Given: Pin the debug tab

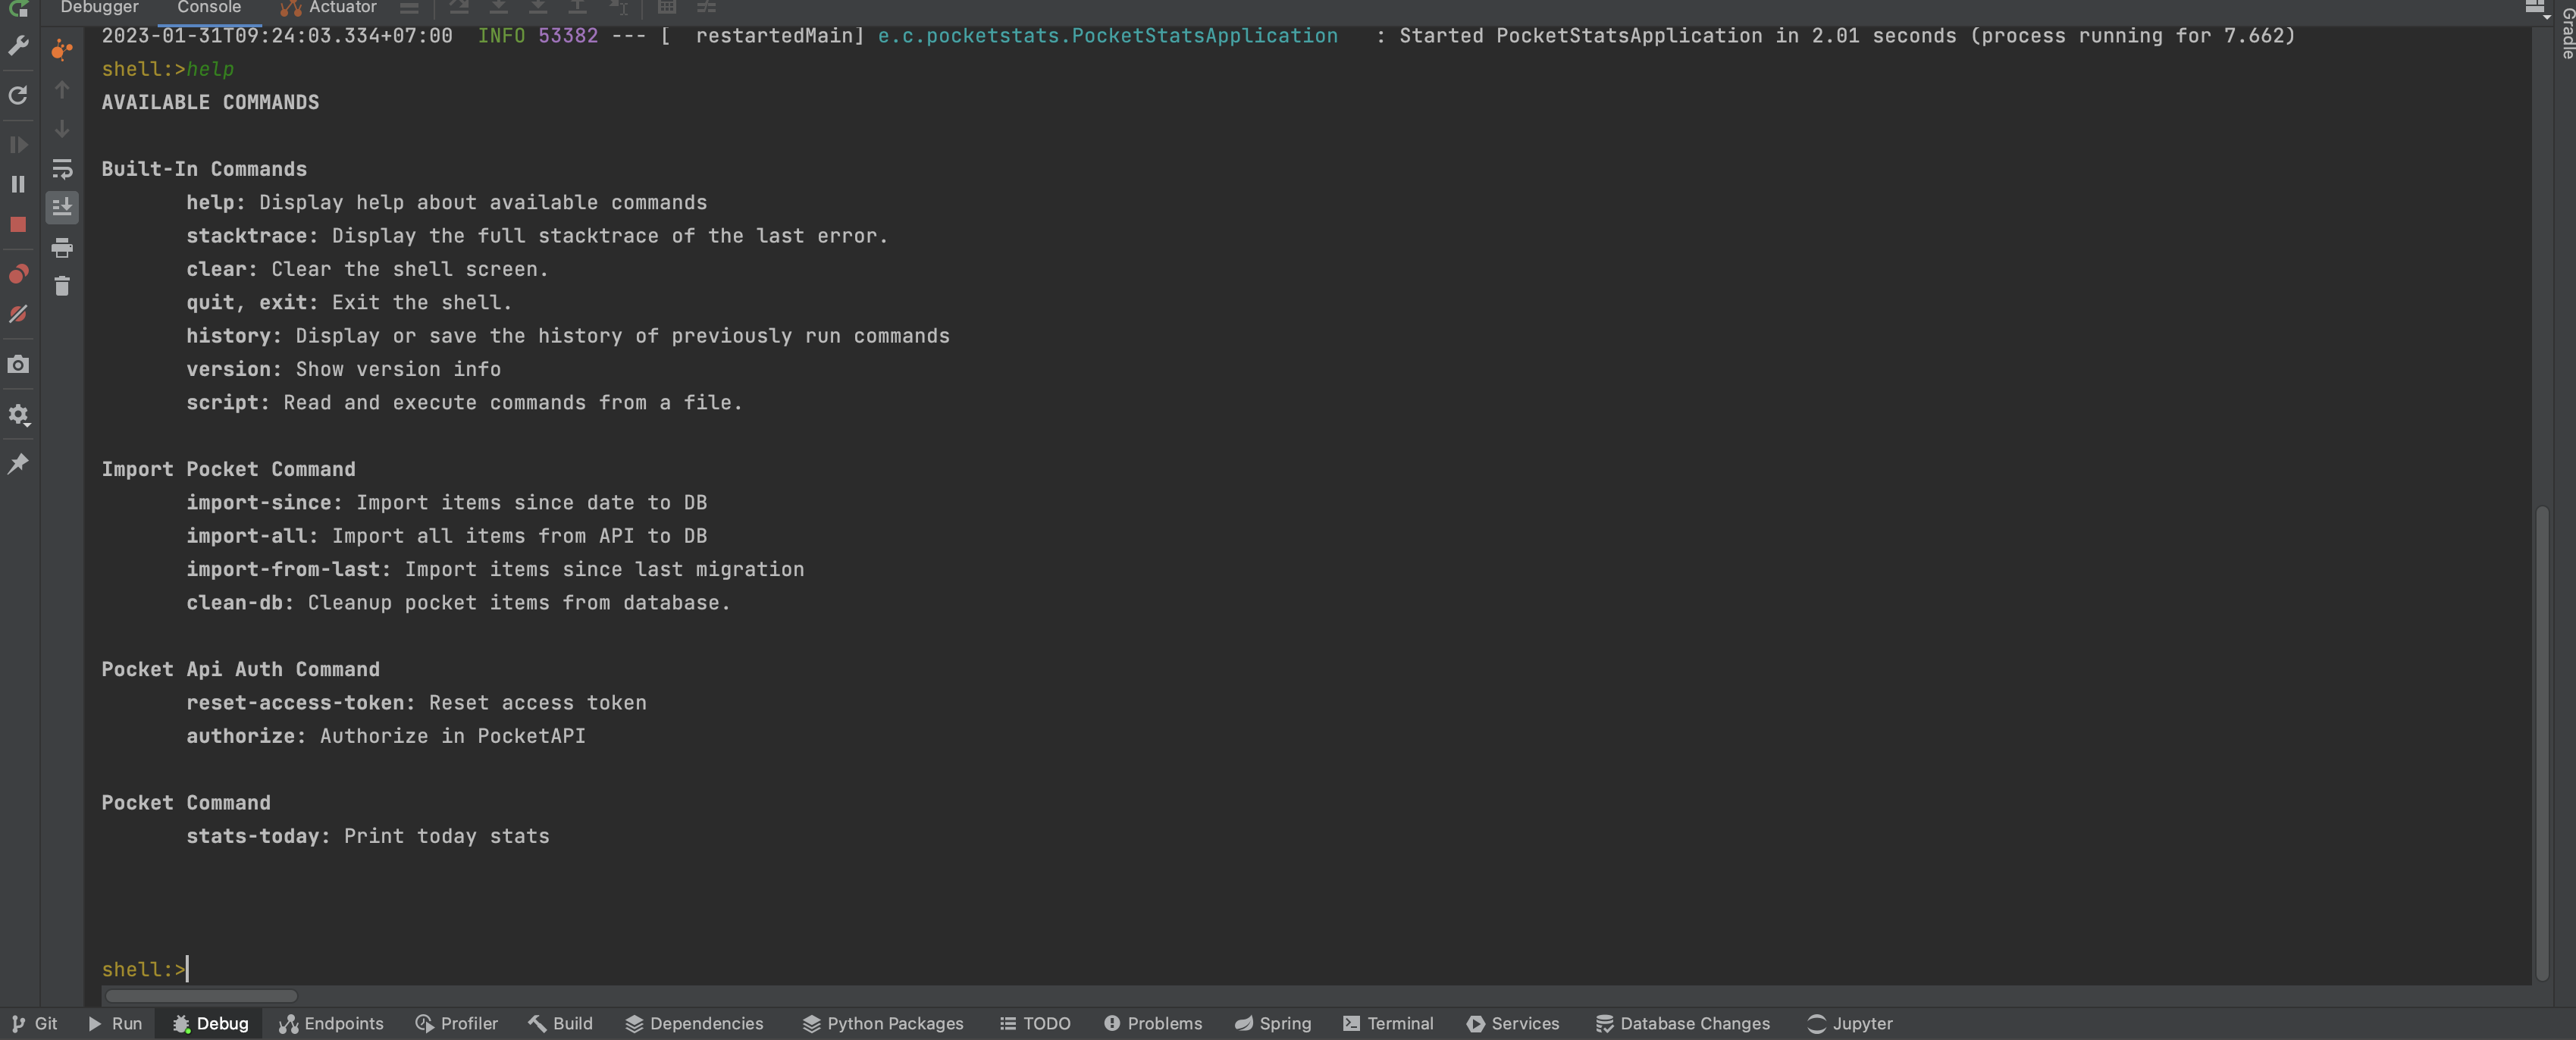Looking at the screenshot, I should [x=18, y=463].
